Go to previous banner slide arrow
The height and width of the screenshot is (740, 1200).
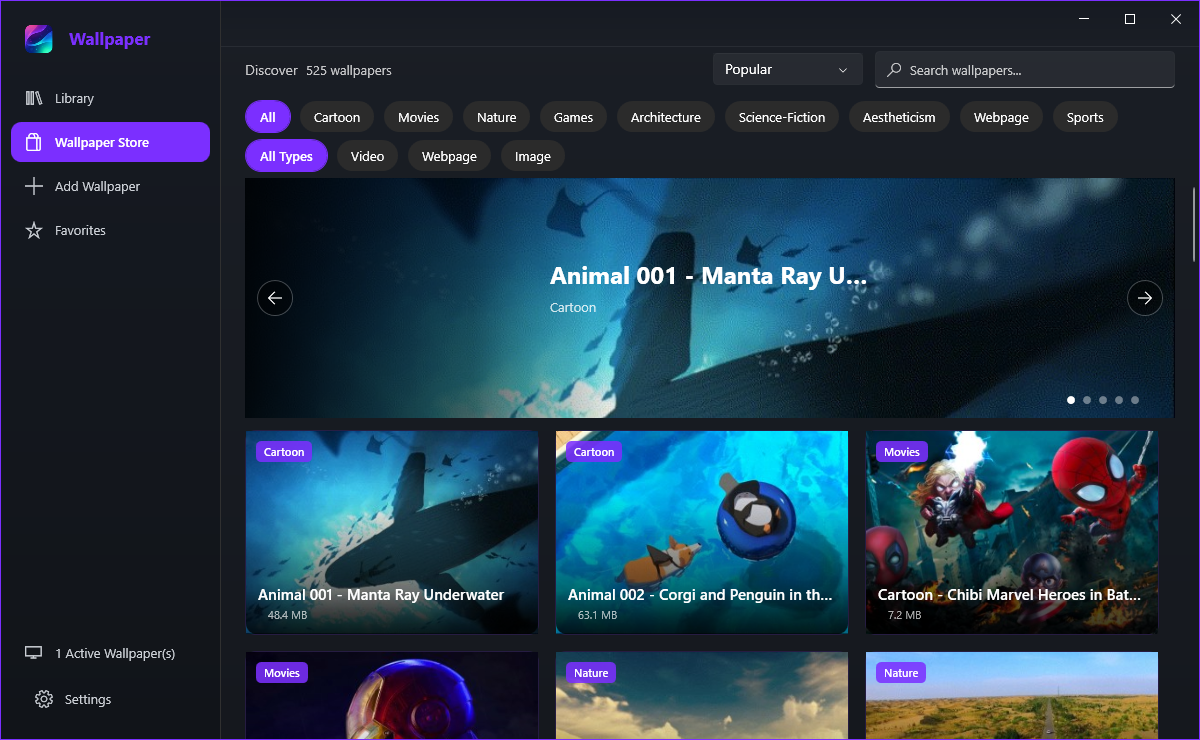275,298
